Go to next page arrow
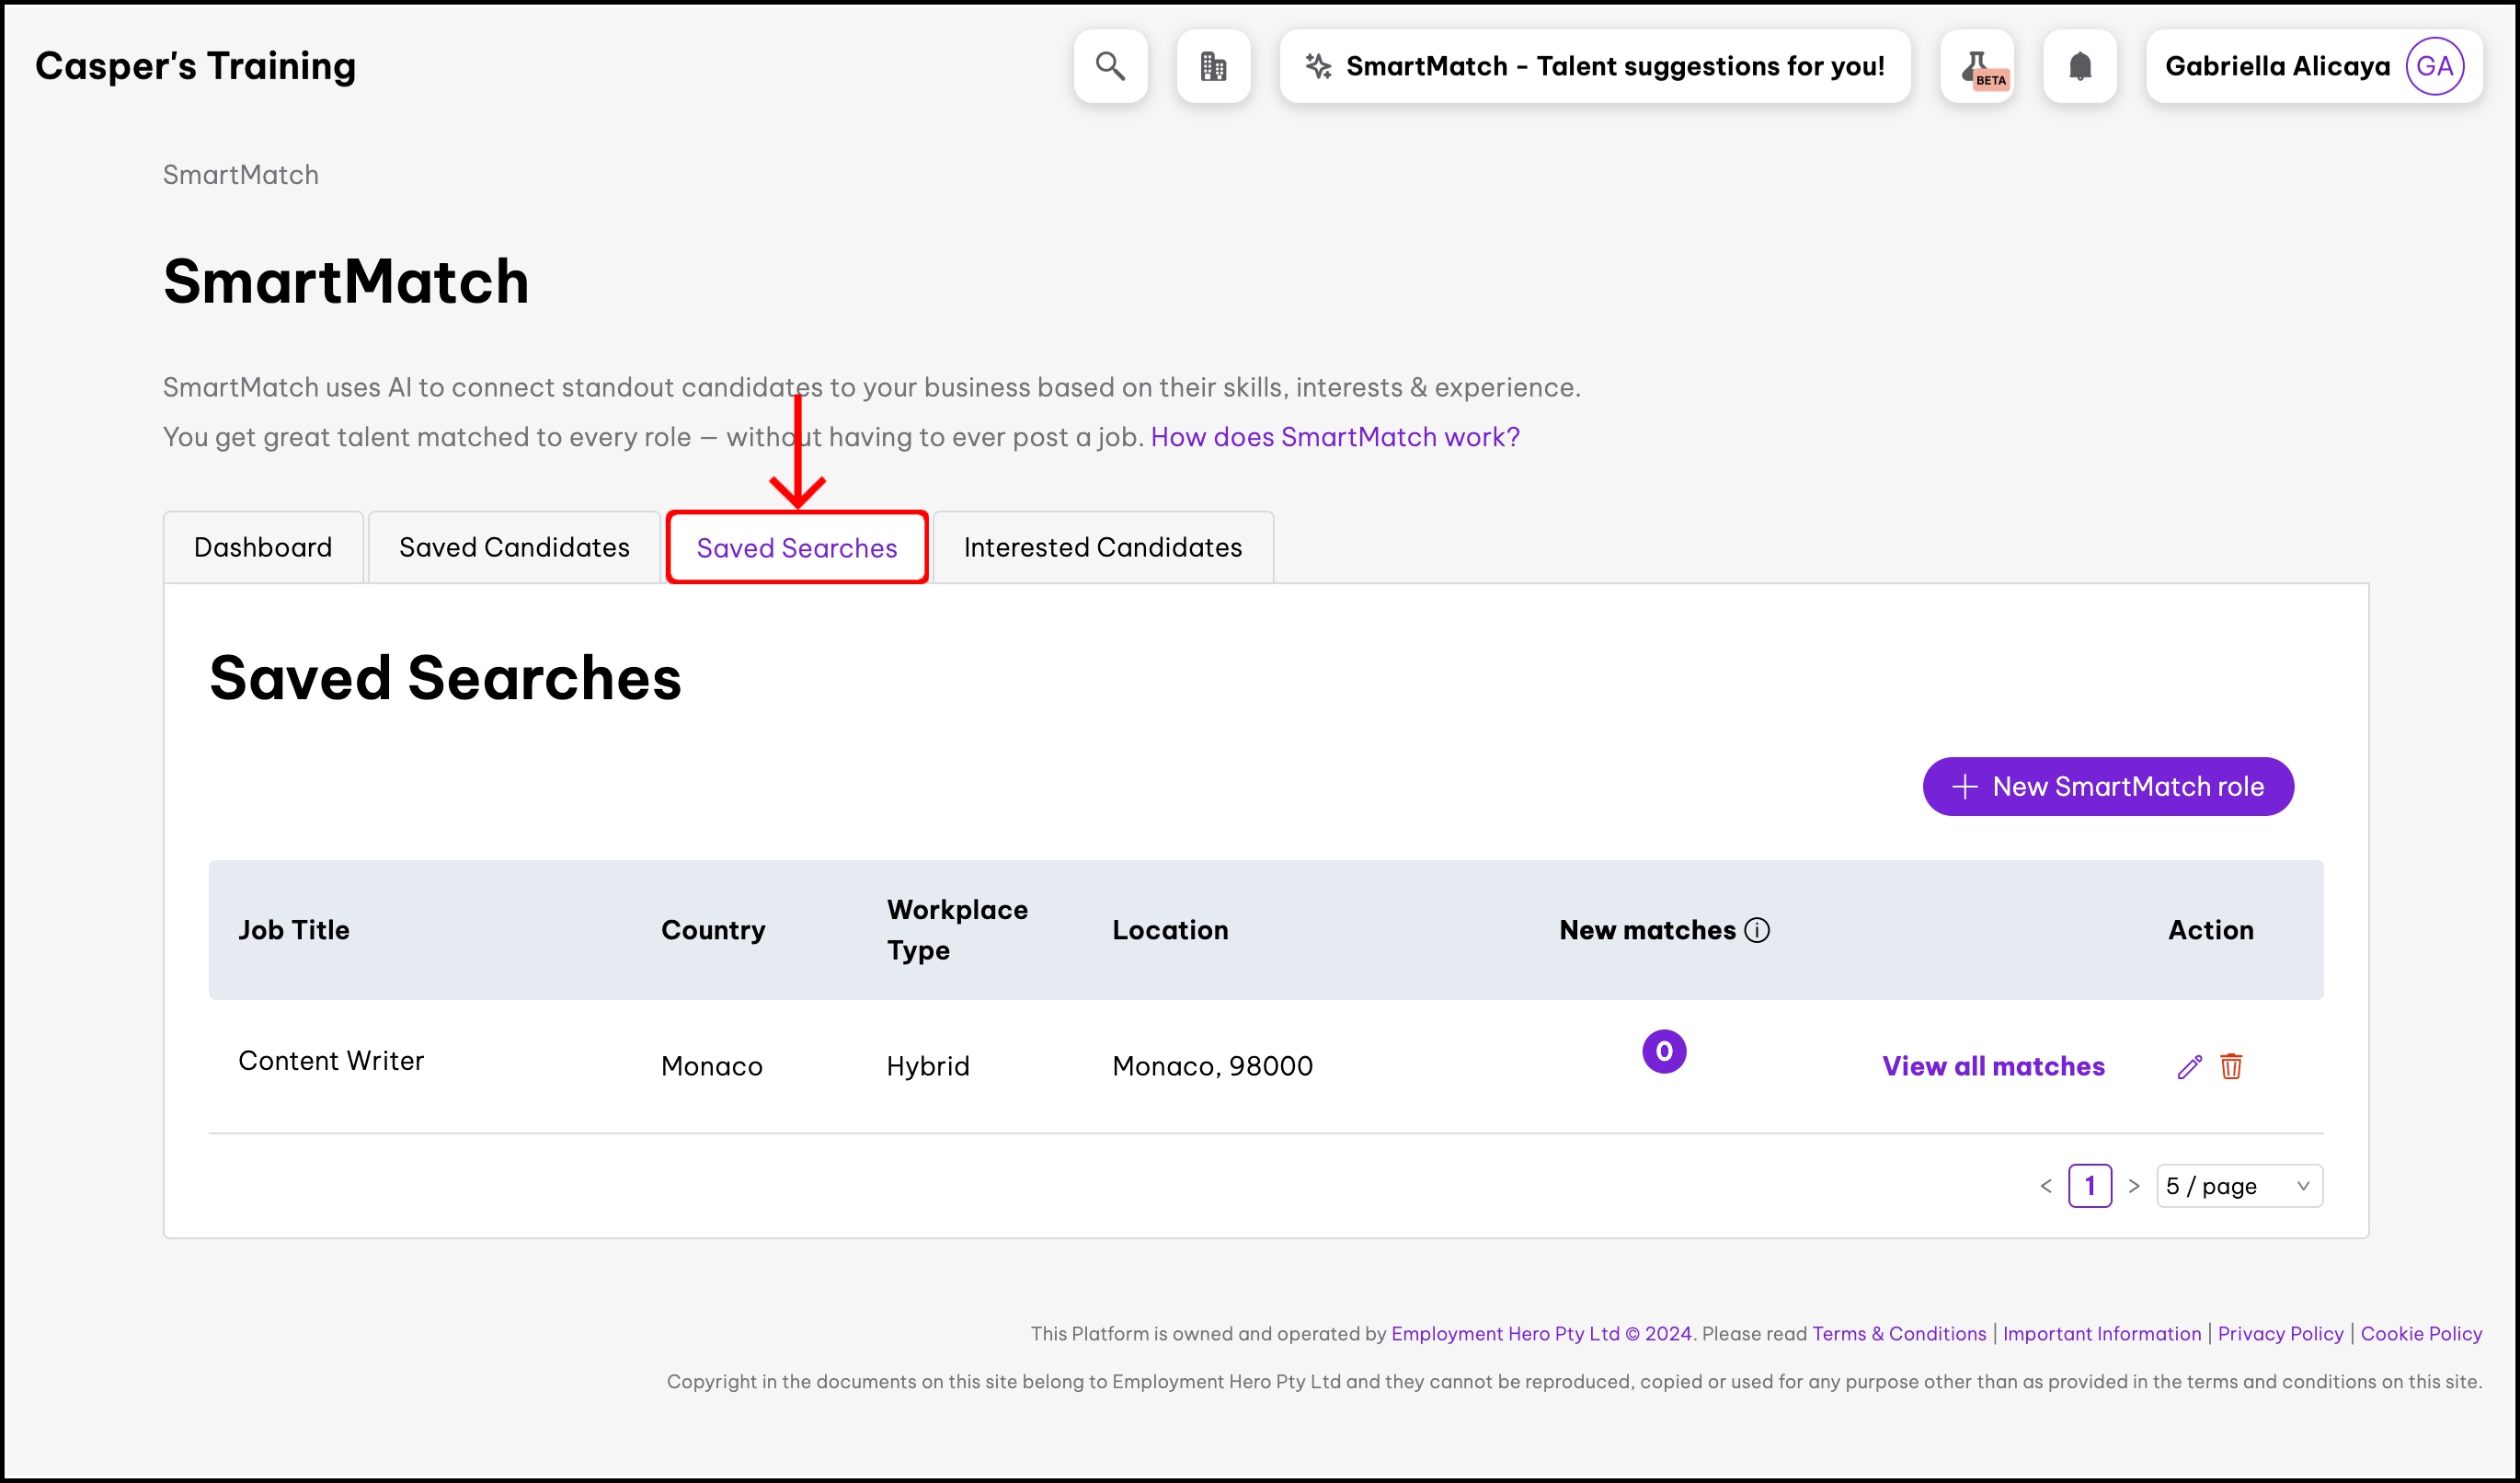Screen dimensions: 2520x1483 2134,1186
